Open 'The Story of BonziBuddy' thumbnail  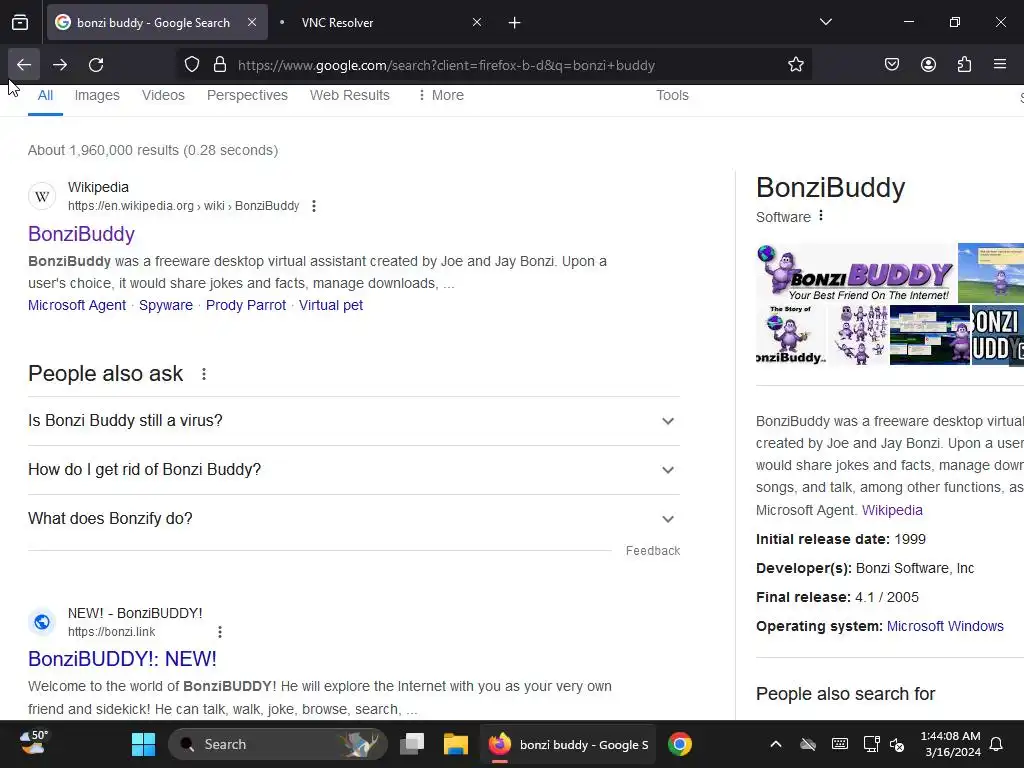[792, 335]
